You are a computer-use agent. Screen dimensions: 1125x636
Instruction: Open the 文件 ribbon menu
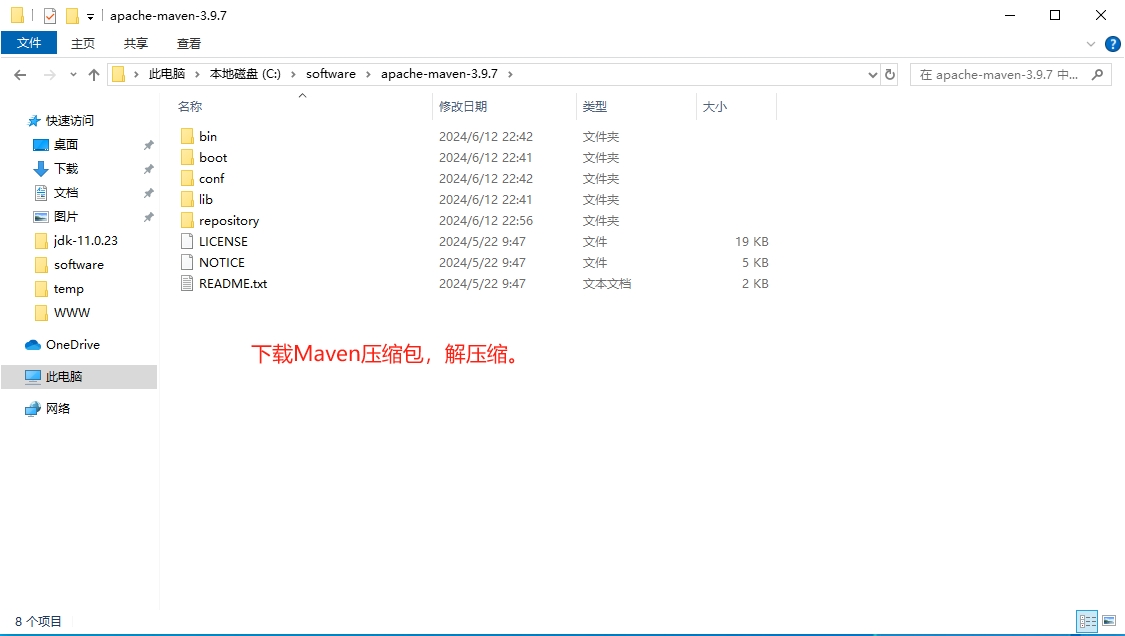[x=29, y=43]
